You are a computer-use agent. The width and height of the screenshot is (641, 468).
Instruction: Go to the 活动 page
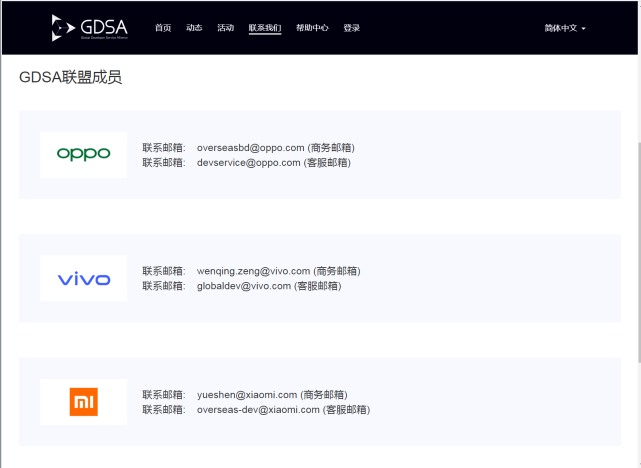click(x=225, y=28)
